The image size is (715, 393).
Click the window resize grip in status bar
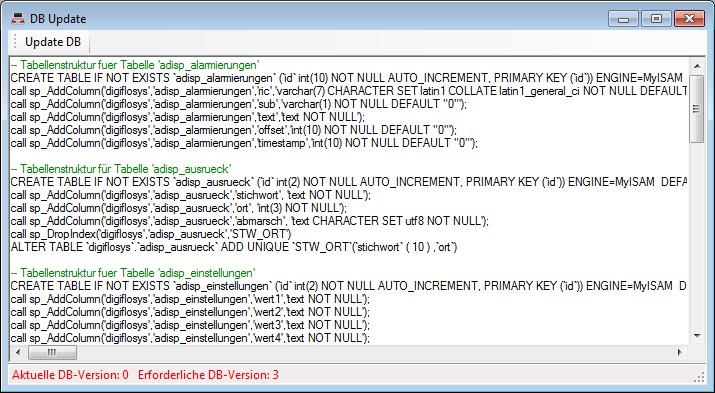[x=699, y=377]
